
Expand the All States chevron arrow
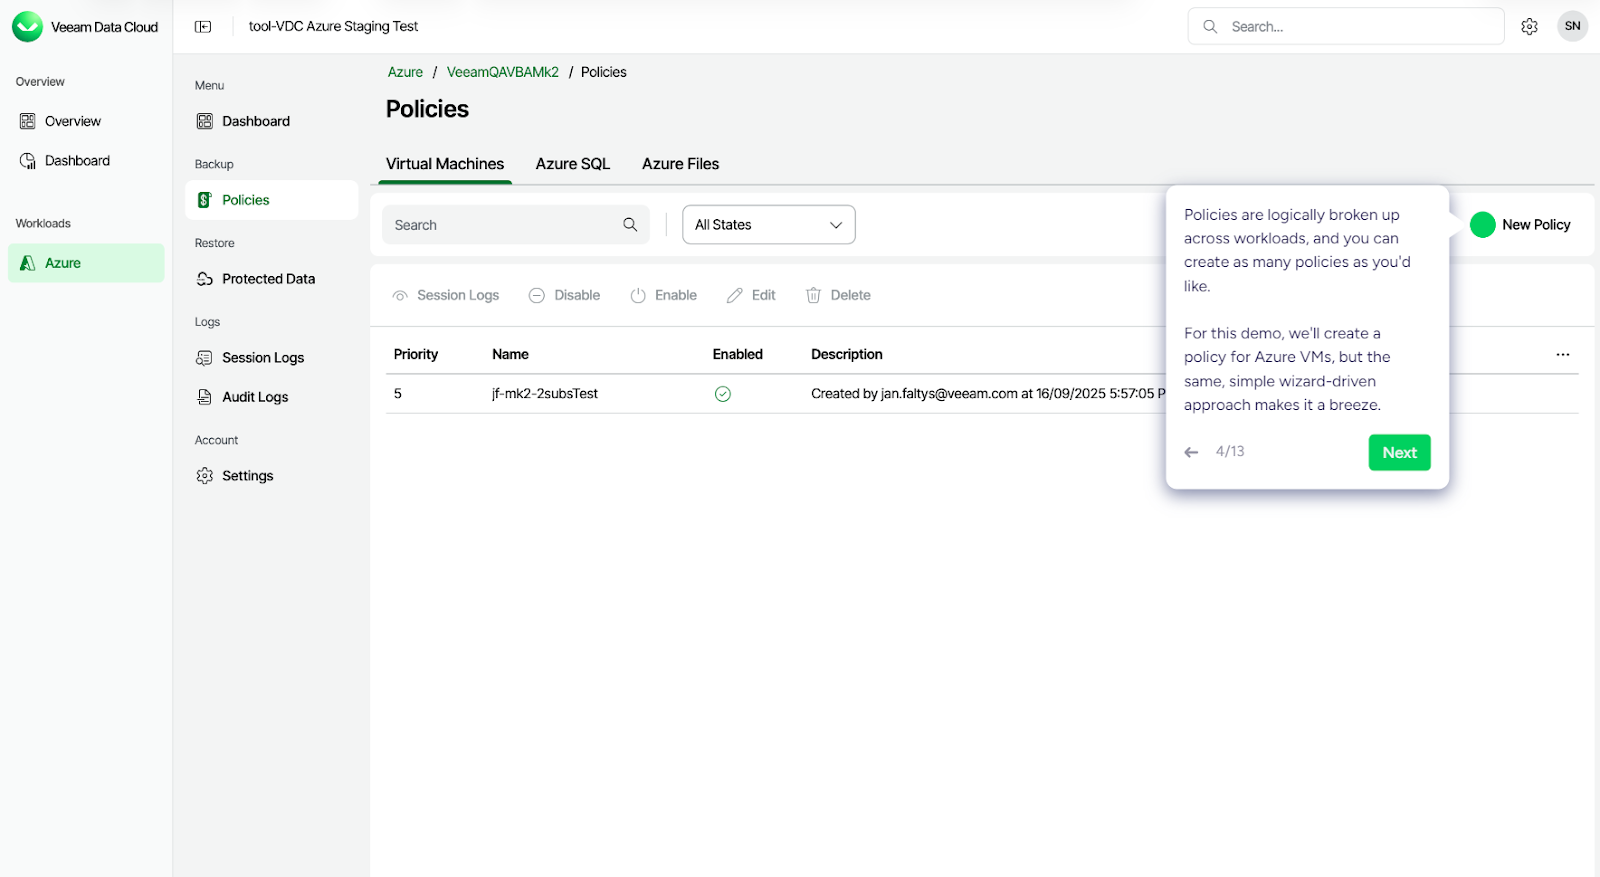836,225
